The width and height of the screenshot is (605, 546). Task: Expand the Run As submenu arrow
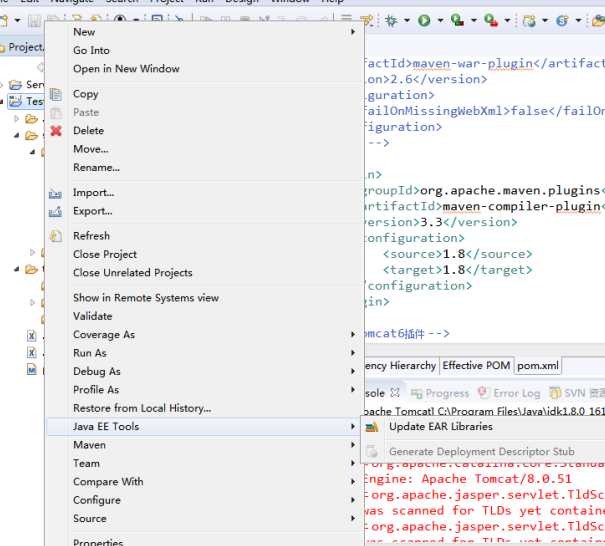353,353
